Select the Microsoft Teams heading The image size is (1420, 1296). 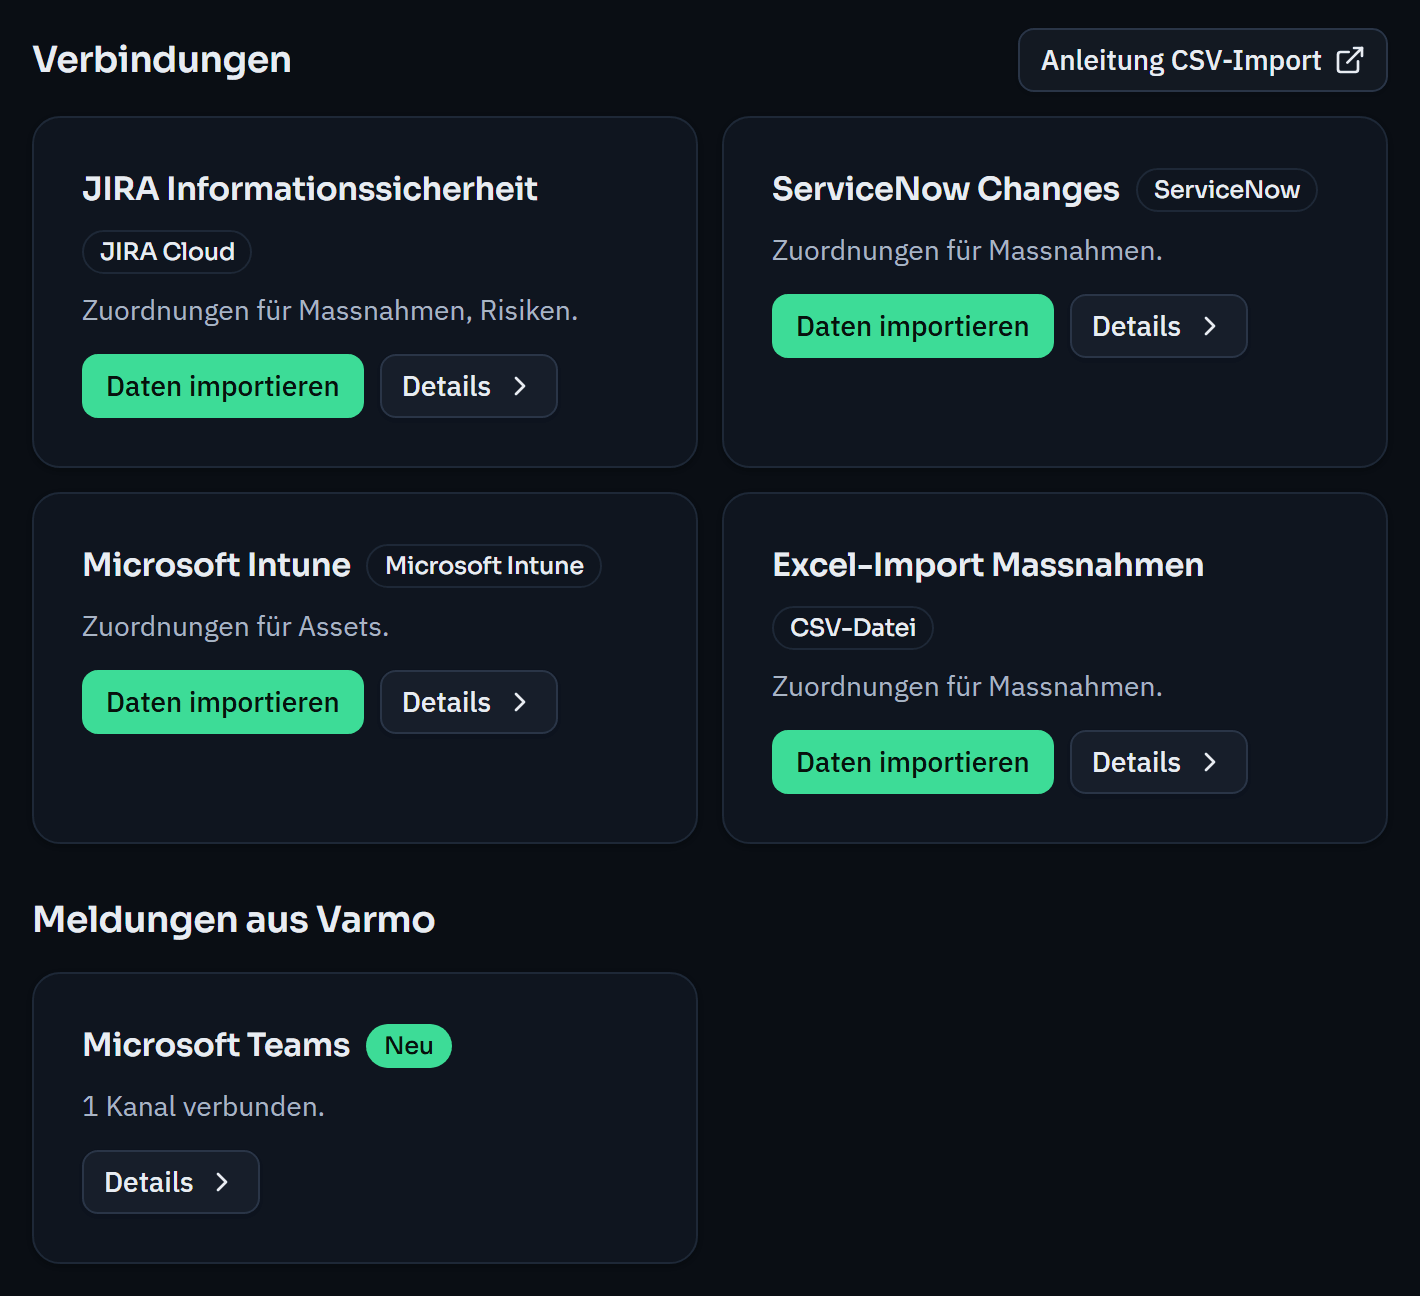(x=216, y=1045)
